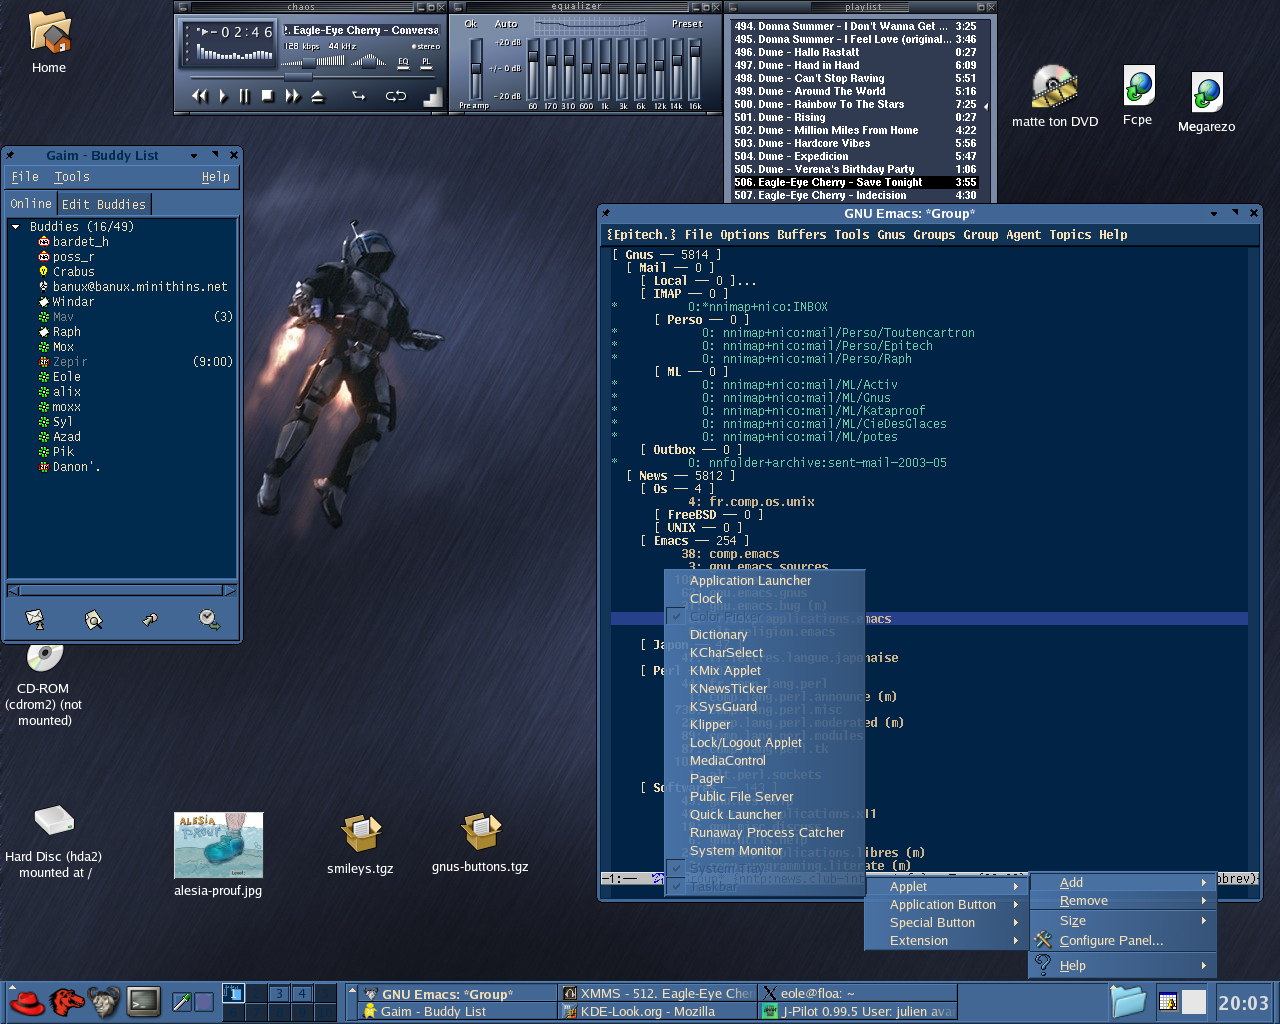Toggle equalizer Auto mode
This screenshot has width=1280, height=1024.
coord(506,24)
